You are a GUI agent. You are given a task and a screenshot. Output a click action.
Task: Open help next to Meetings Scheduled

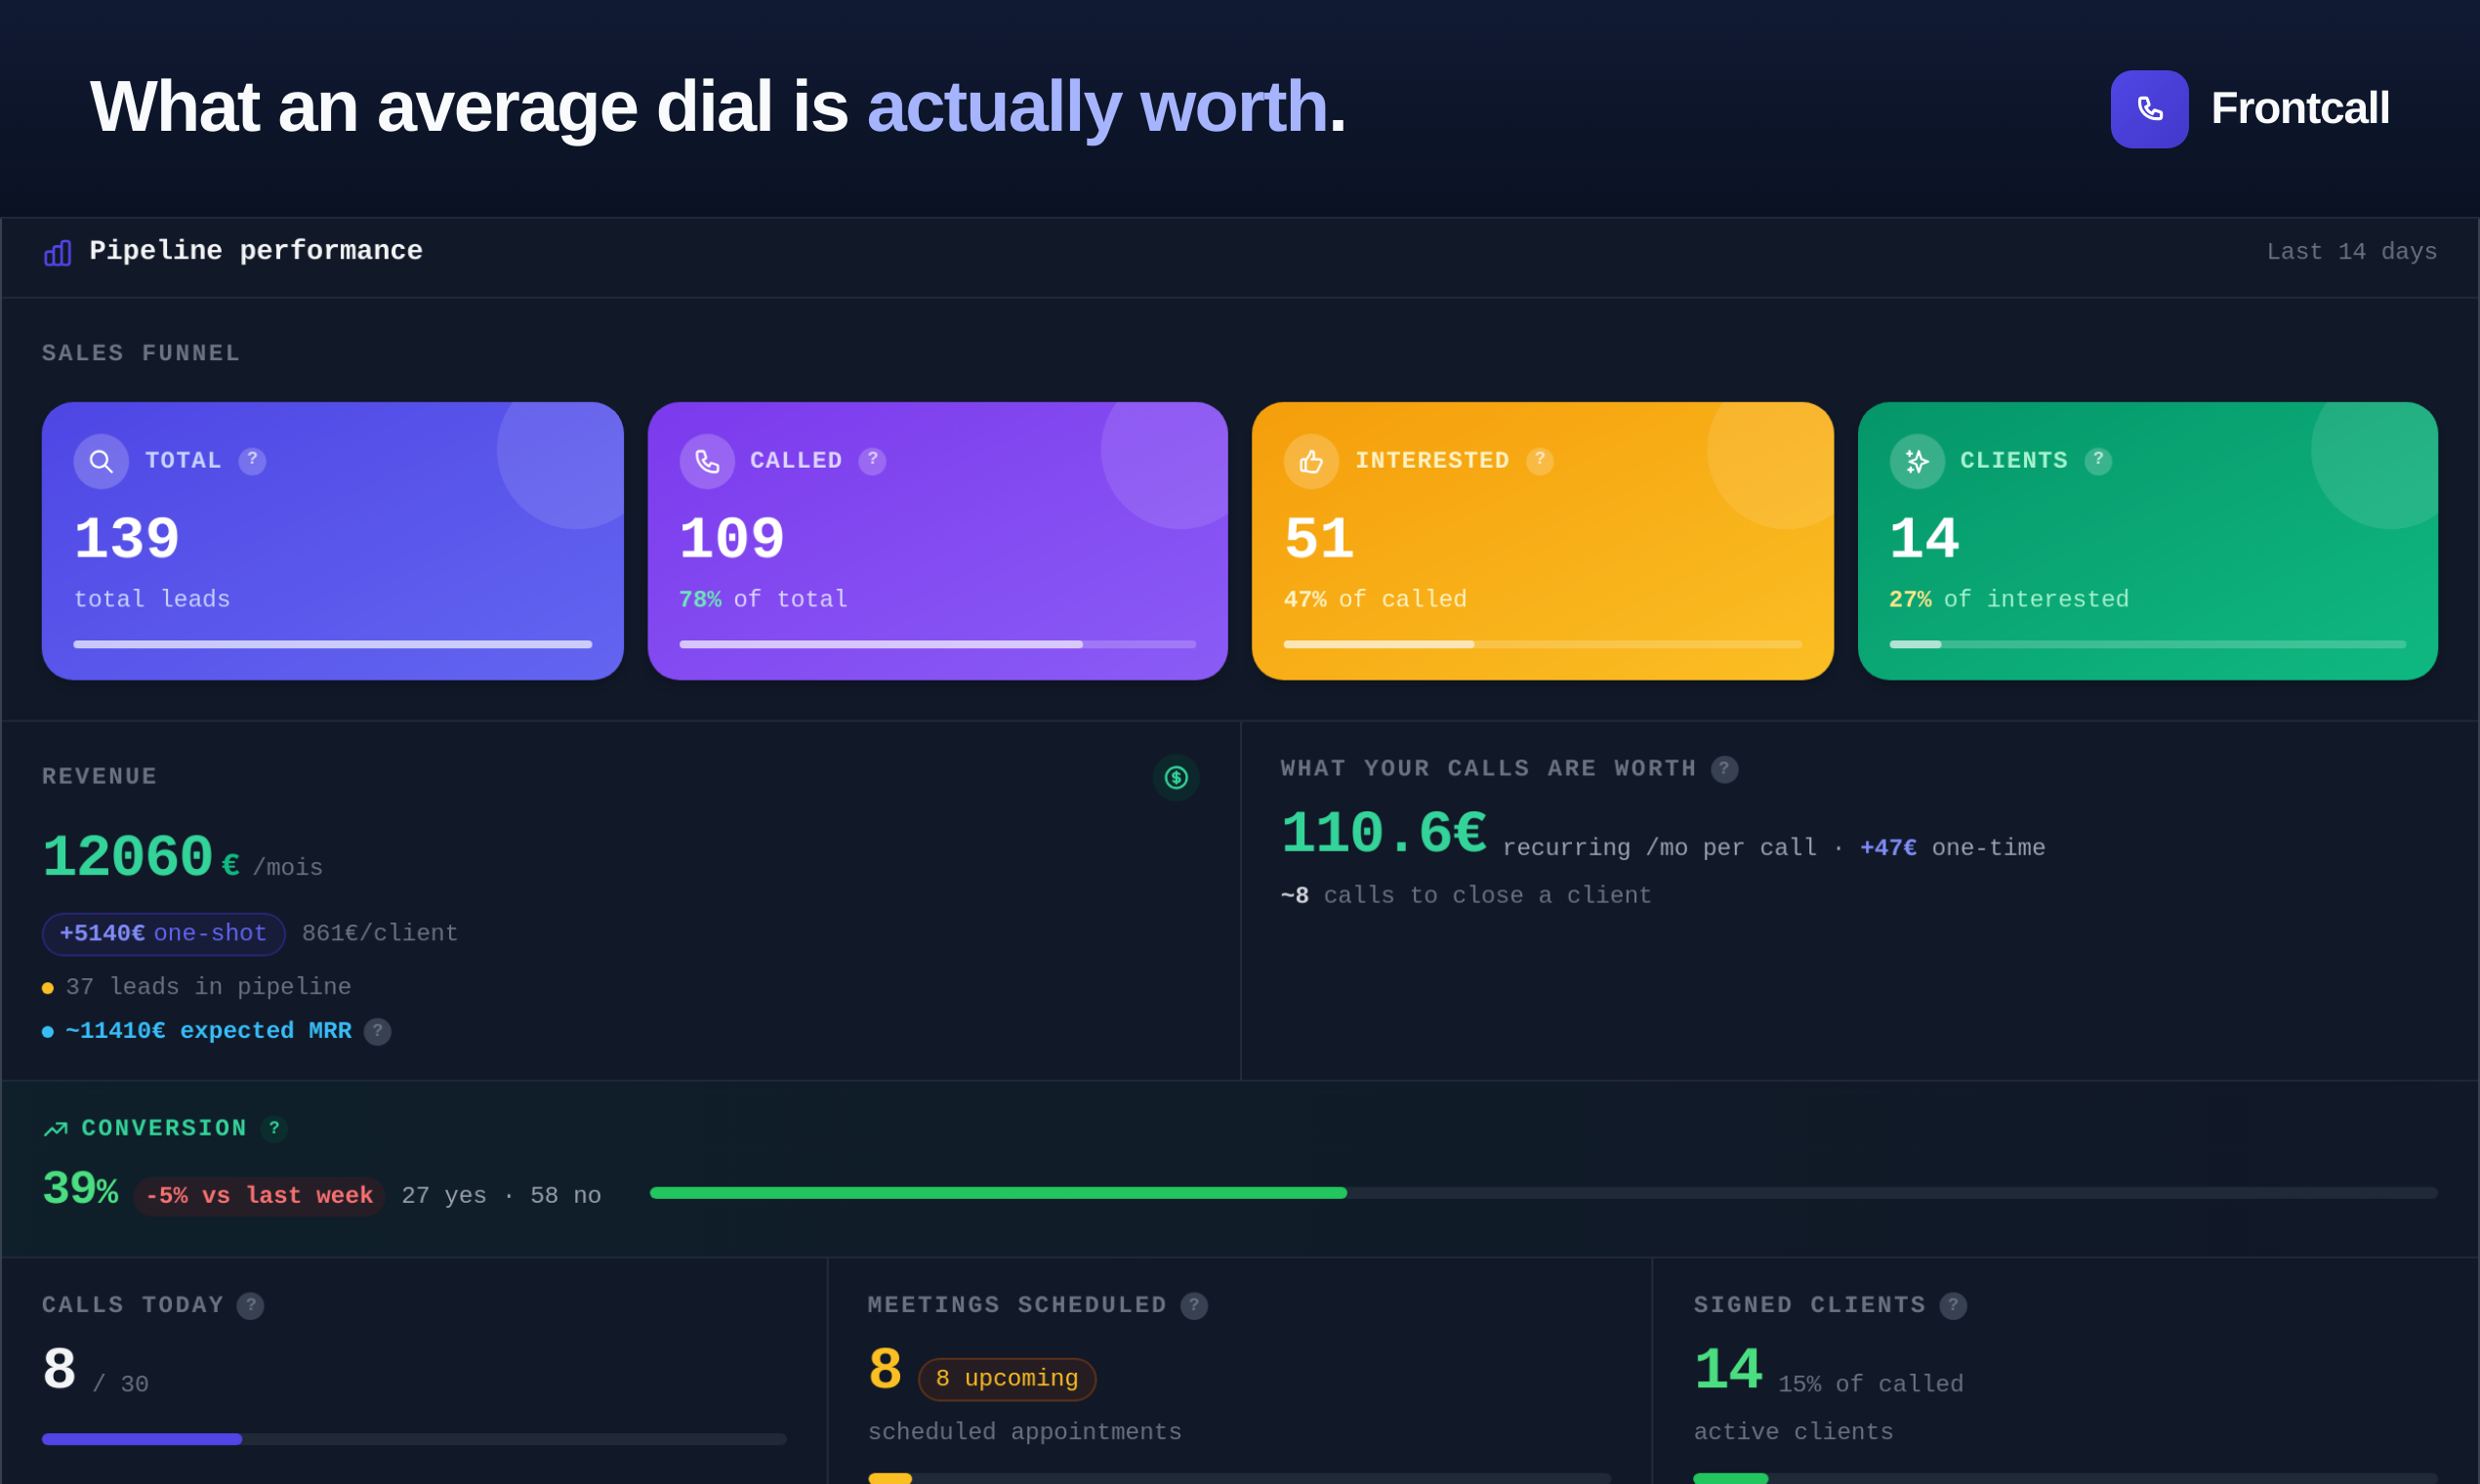(1194, 1305)
